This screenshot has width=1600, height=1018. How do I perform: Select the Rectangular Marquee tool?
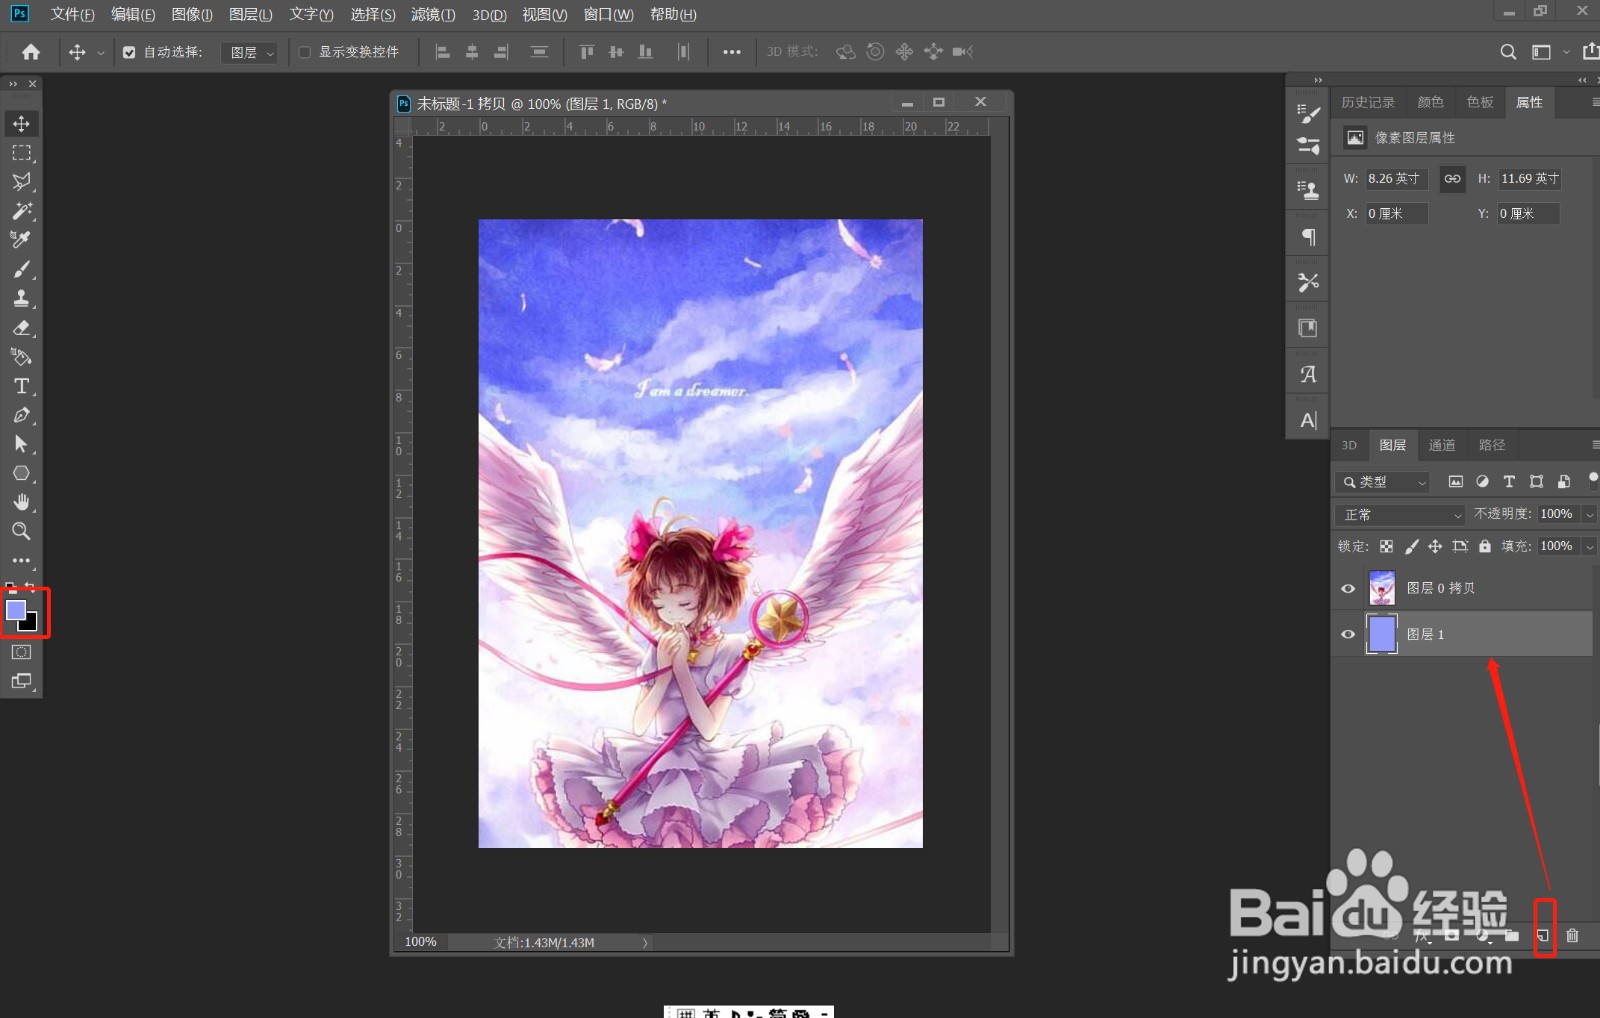(x=21, y=153)
